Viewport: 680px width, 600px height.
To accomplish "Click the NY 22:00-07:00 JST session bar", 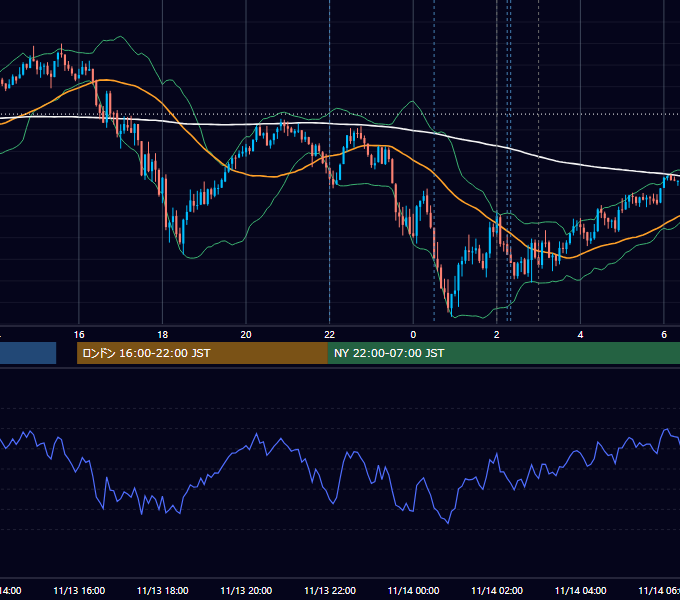I will click(504, 353).
